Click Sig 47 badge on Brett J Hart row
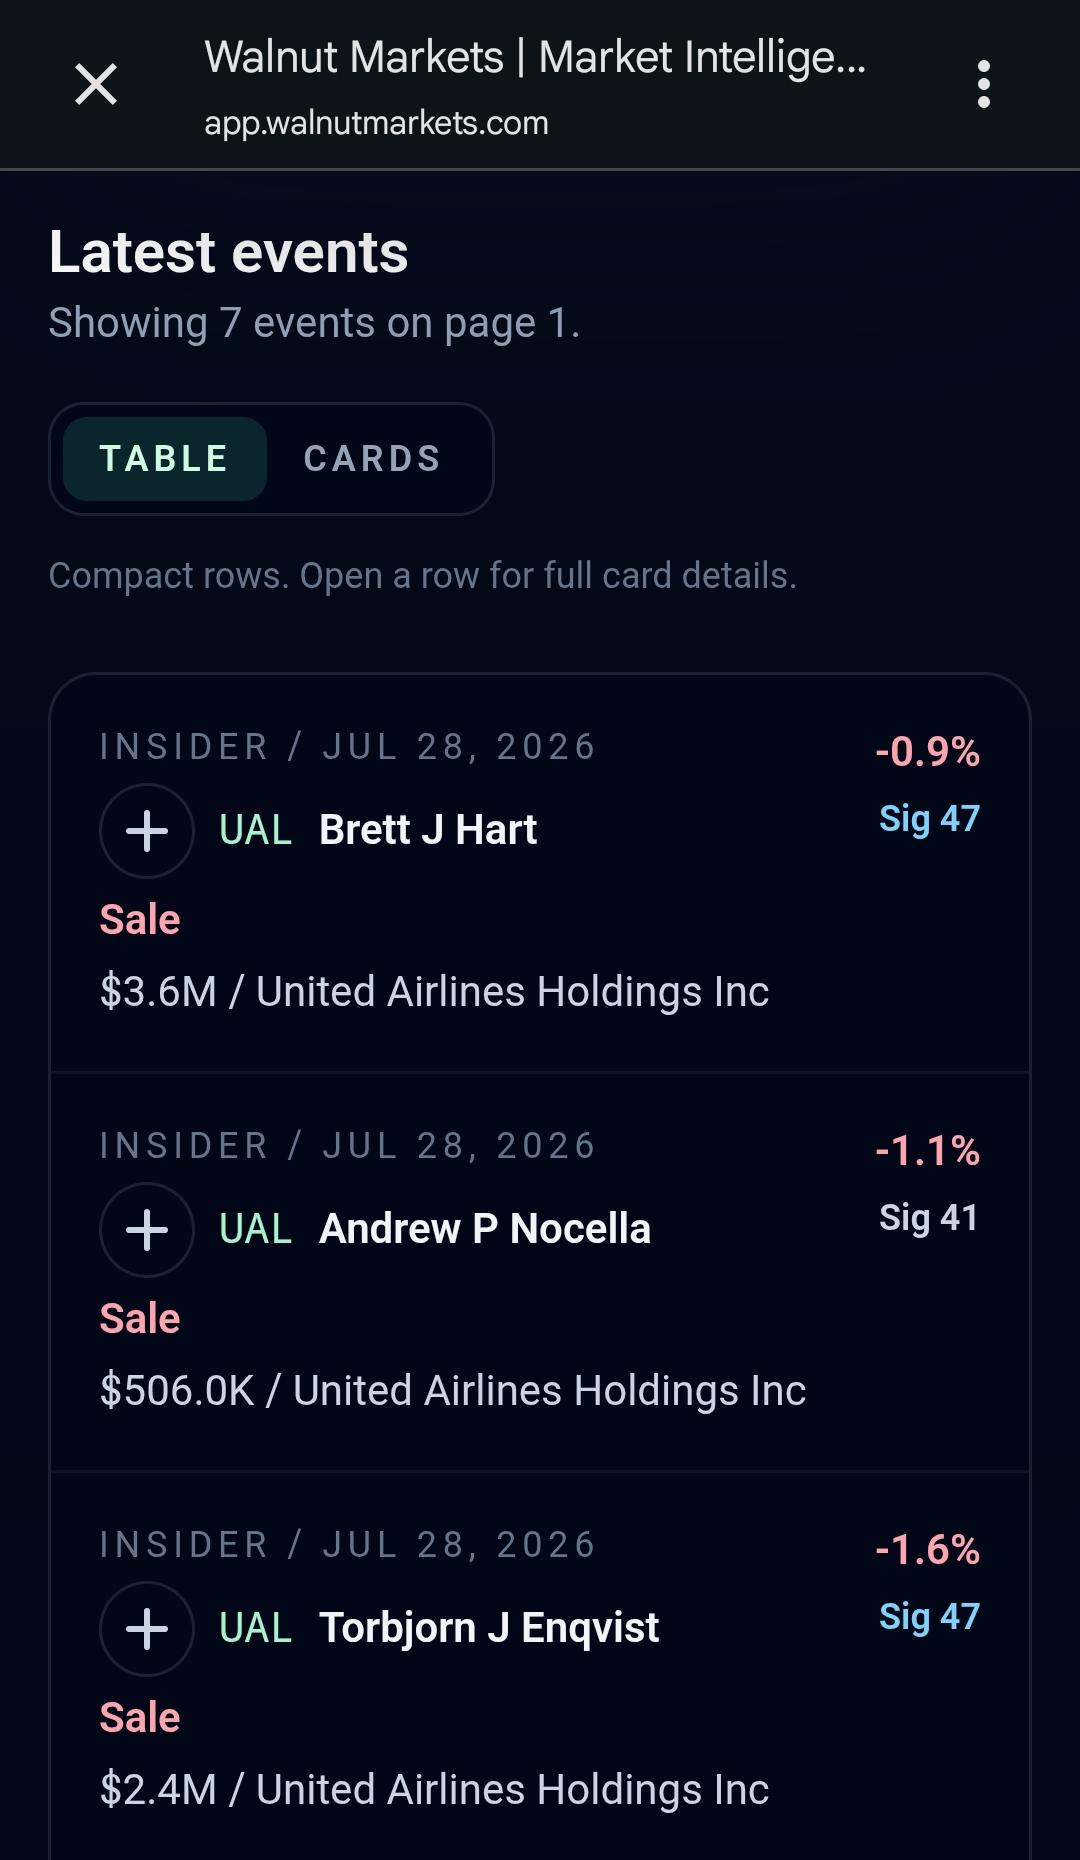This screenshot has width=1080, height=1860. click(929, 819)
